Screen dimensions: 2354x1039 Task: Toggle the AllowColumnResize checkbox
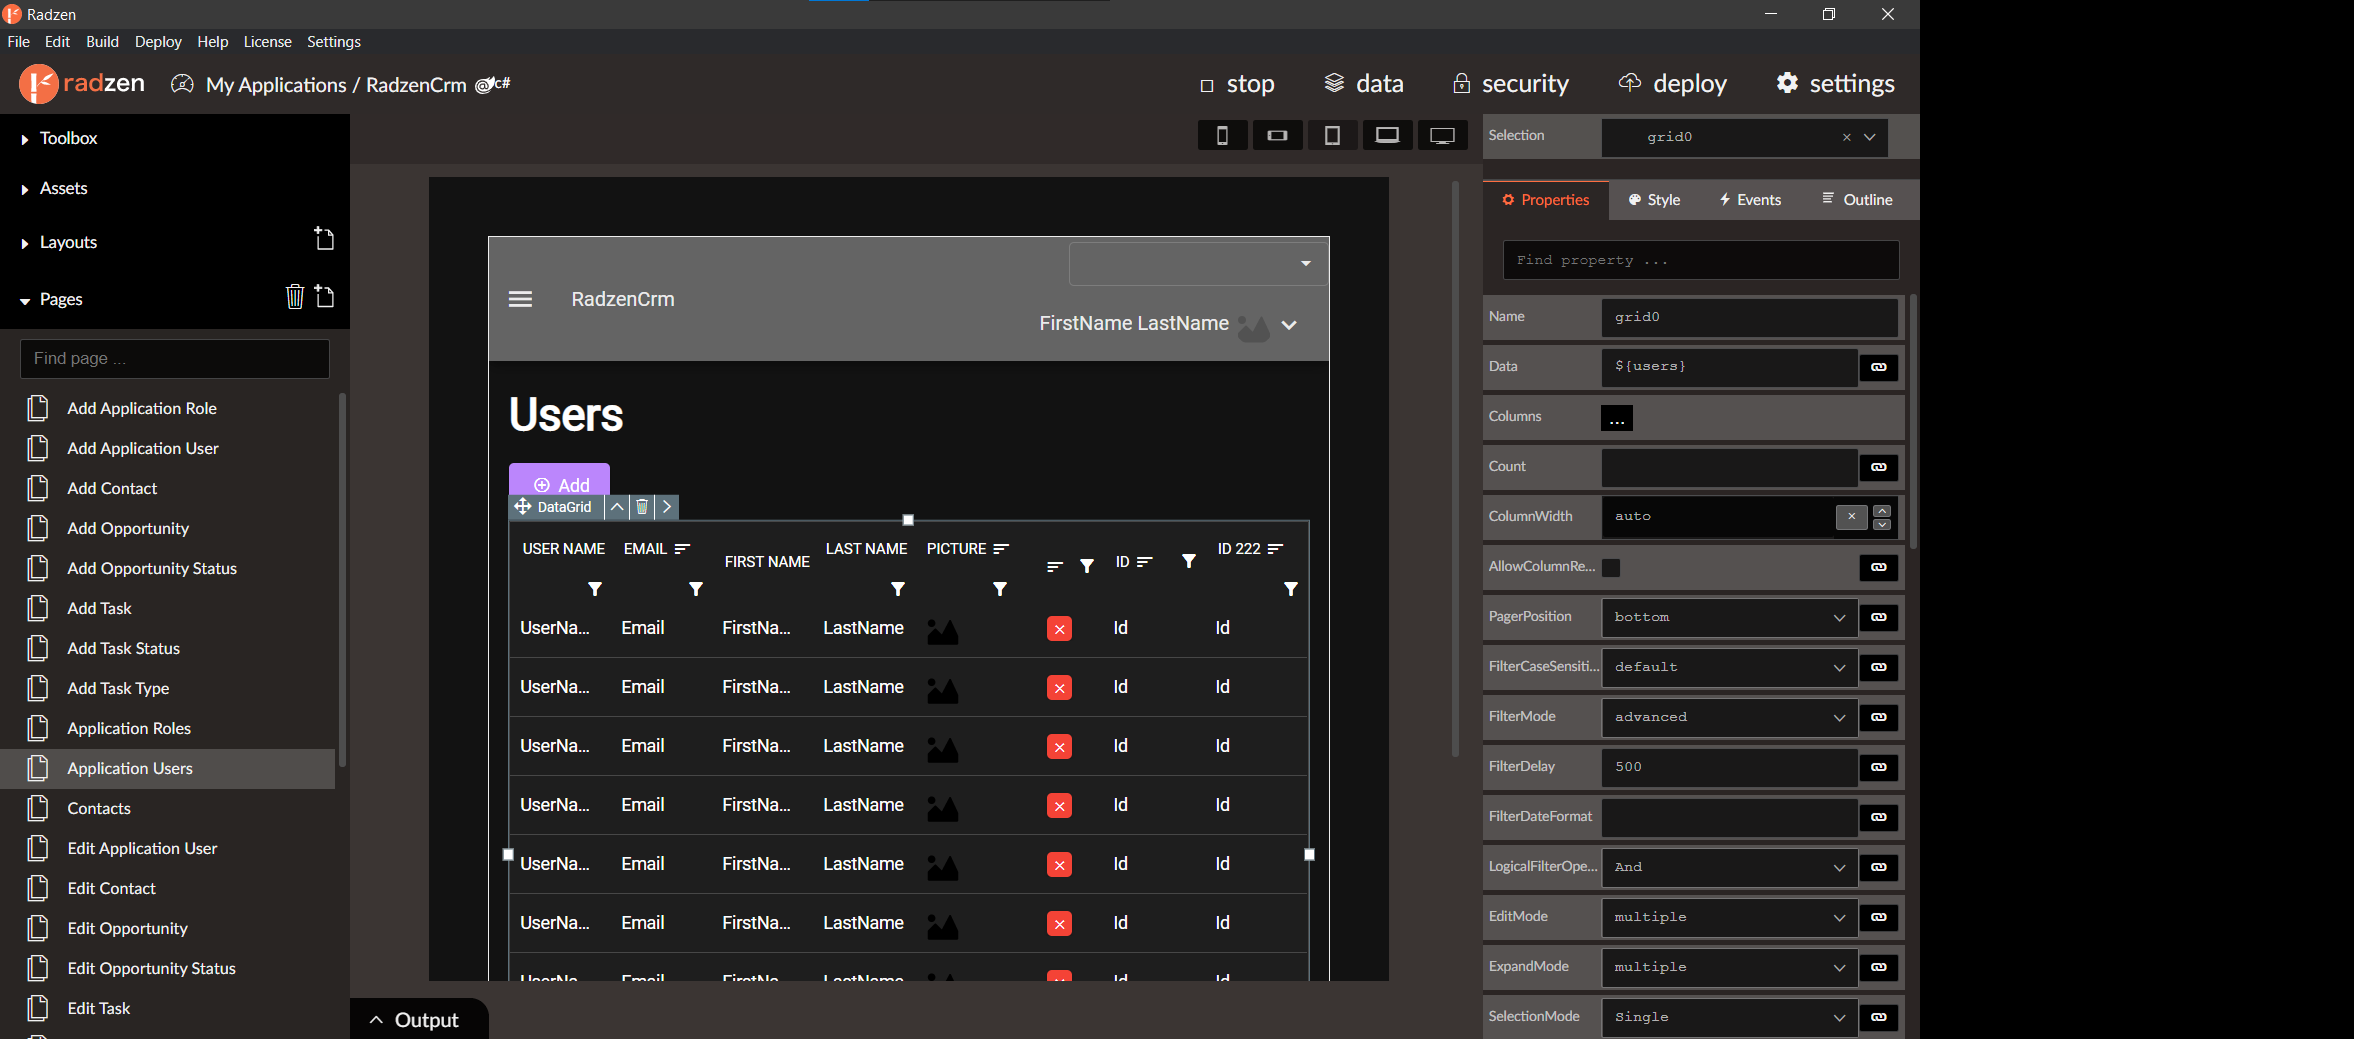click(x=1611, y=567)
